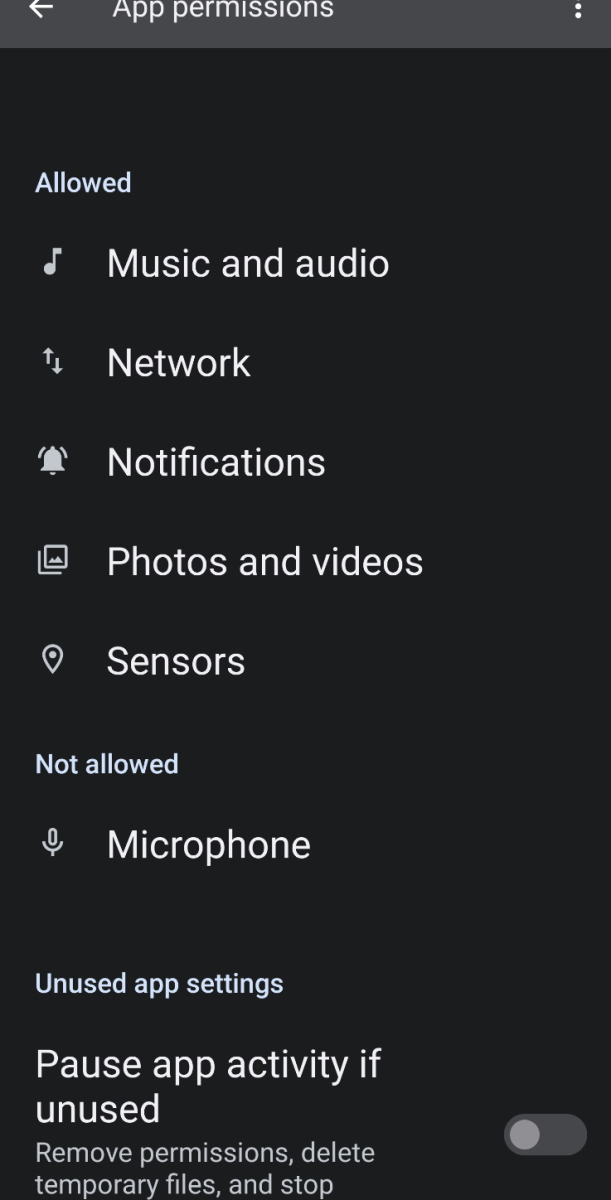The width and height of the screenshot is (611, 1200).
Task: Open the Network permission settings
Action: coord(178,361)
